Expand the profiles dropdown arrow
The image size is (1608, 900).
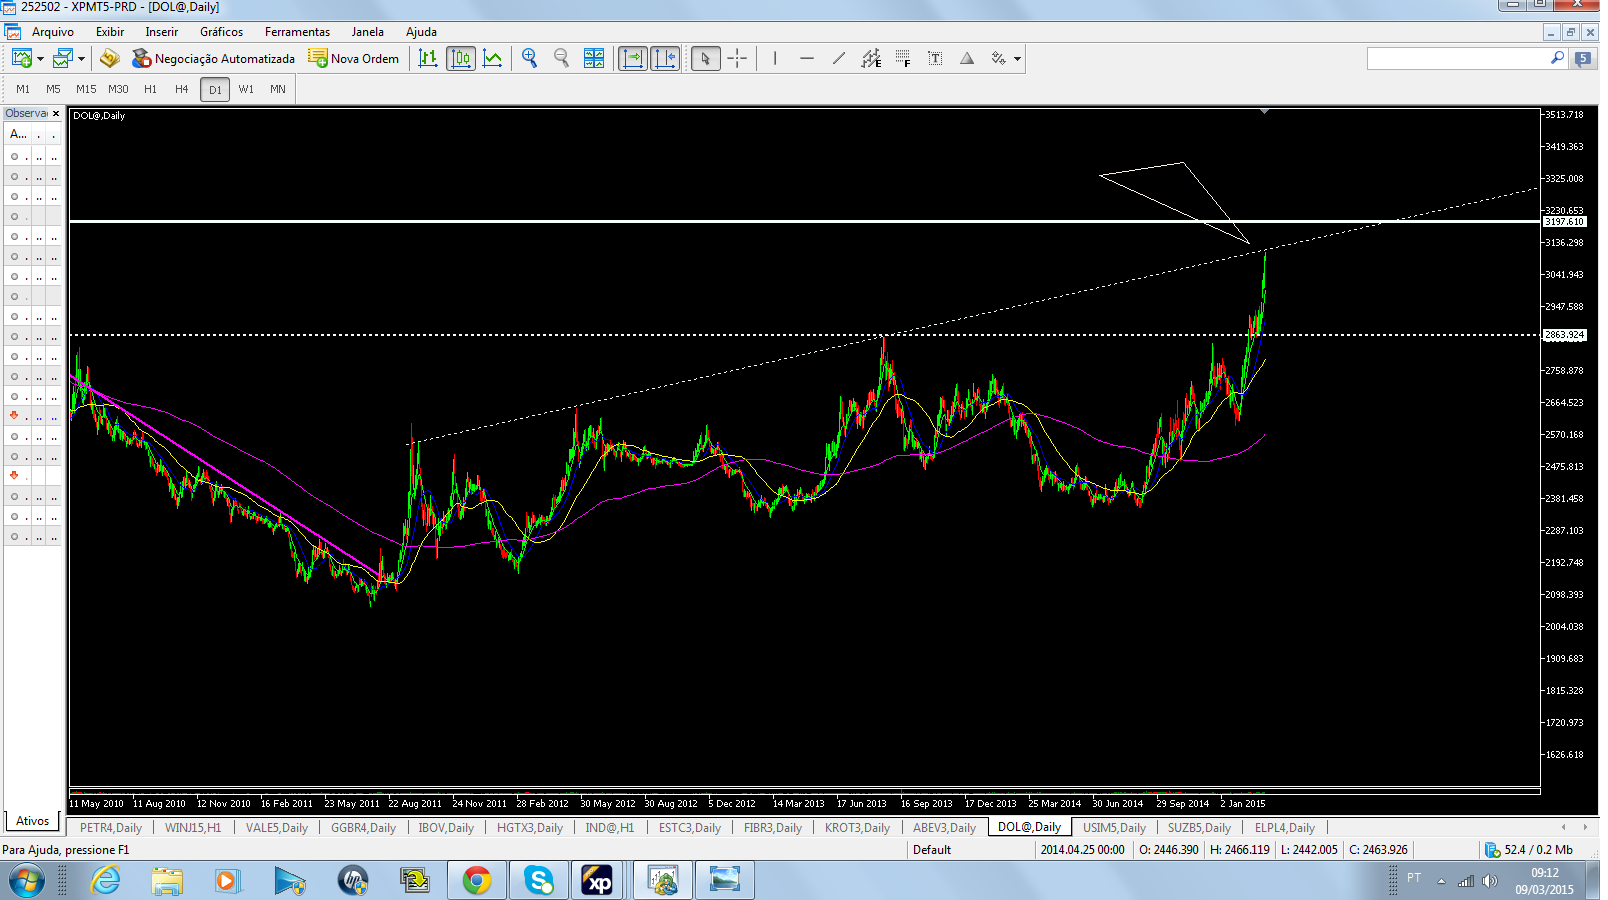tap(81, 59)
